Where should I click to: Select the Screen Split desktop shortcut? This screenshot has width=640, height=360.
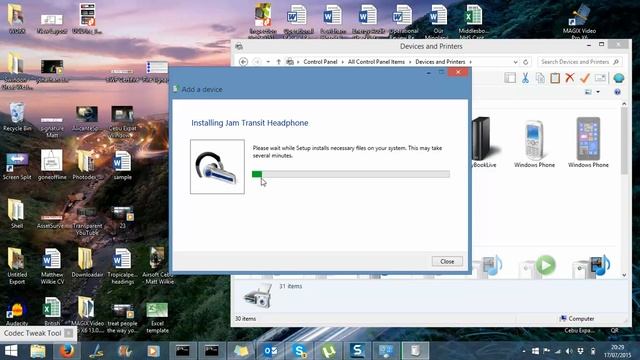coord(17,166)
